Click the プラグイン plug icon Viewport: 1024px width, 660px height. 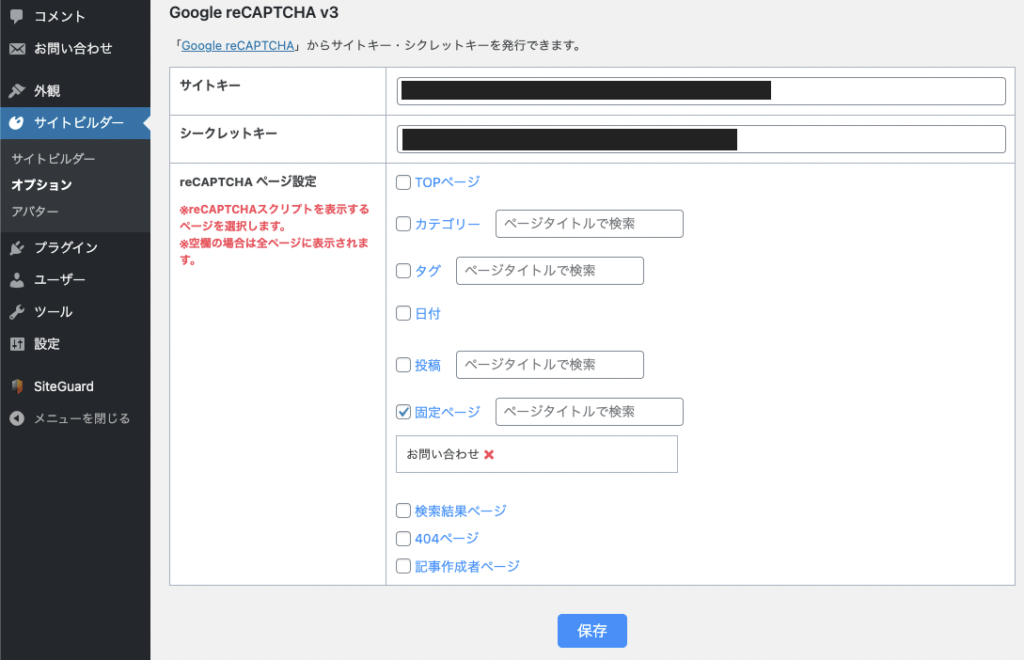tap(17, 248)
